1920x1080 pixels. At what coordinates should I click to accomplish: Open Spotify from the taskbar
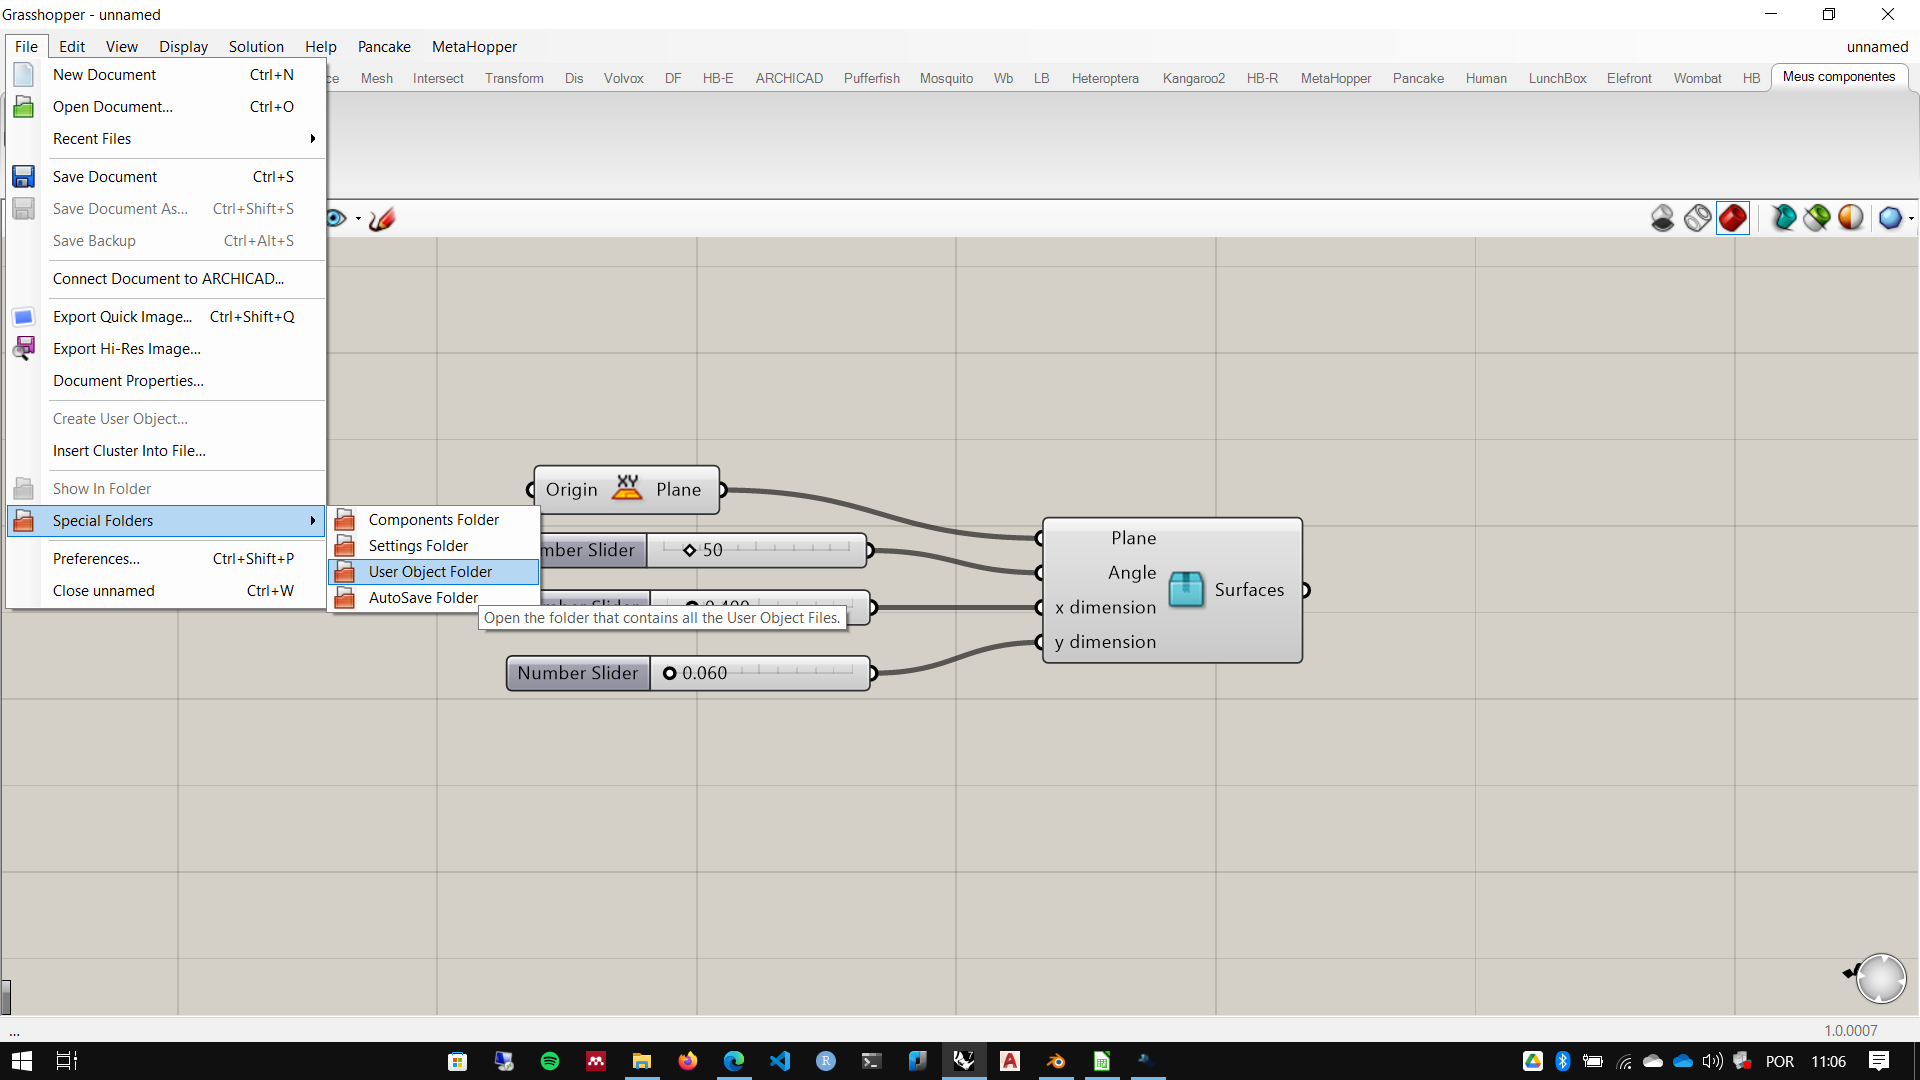point(550,1061)
